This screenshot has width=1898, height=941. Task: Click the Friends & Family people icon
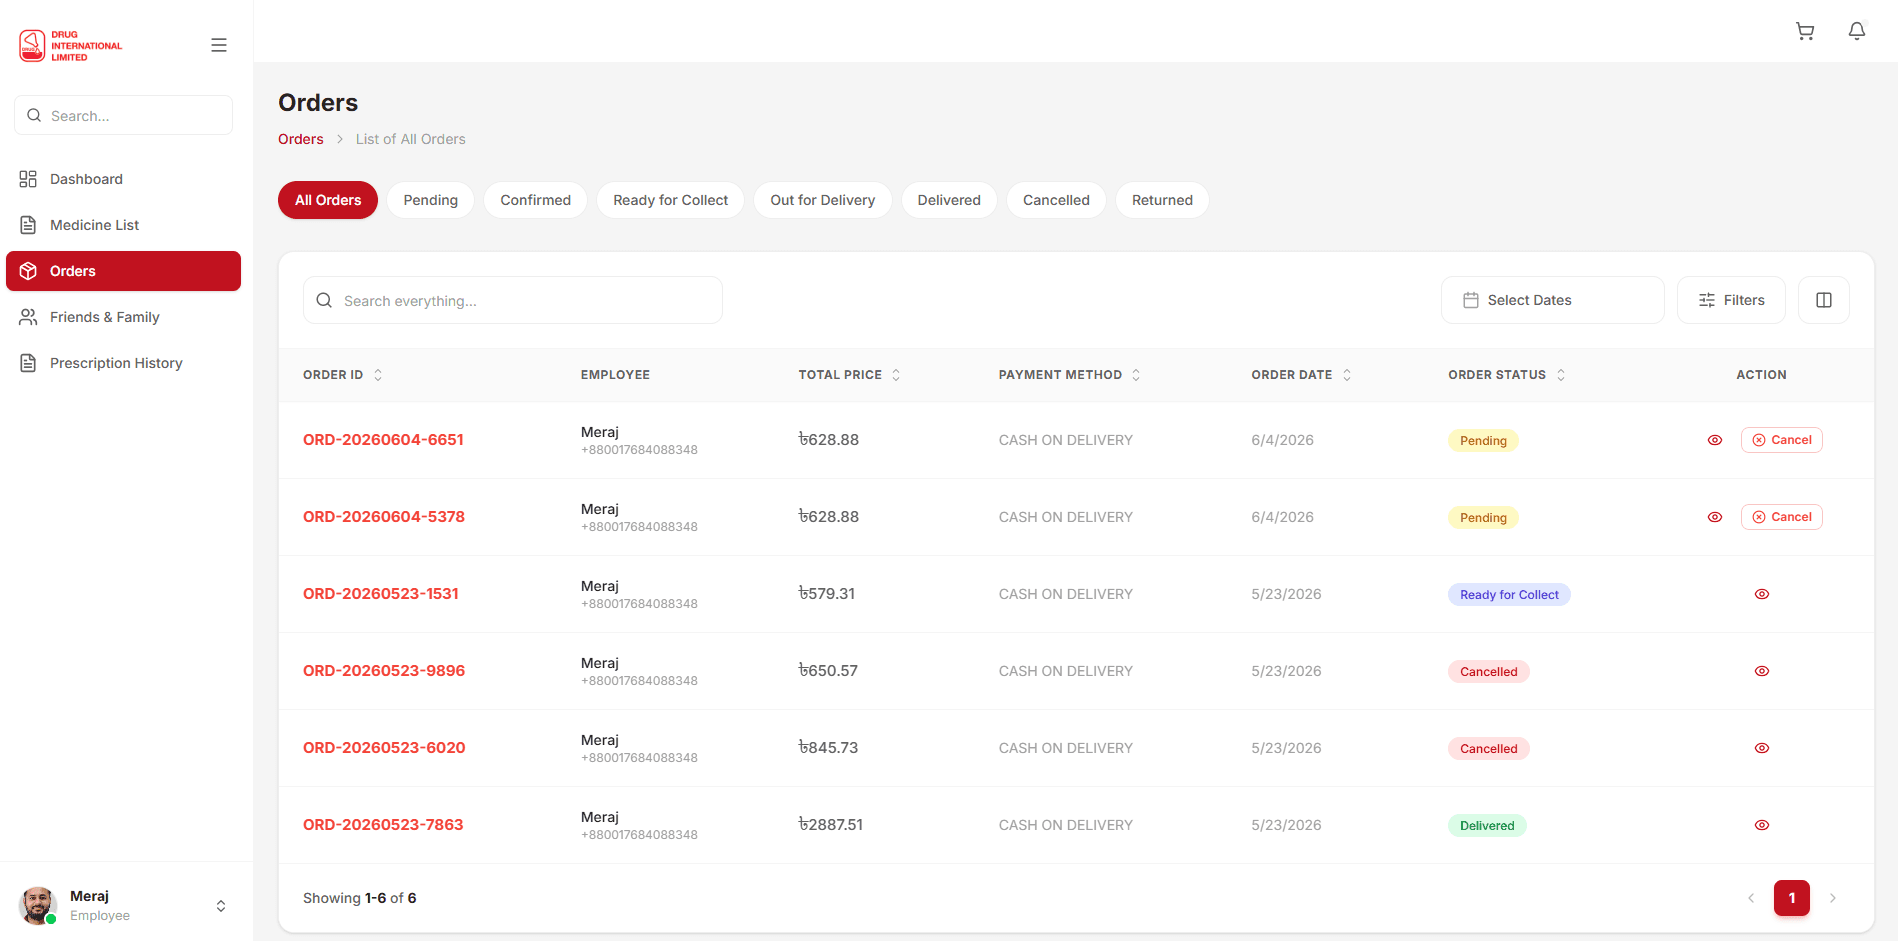point(28,317)
